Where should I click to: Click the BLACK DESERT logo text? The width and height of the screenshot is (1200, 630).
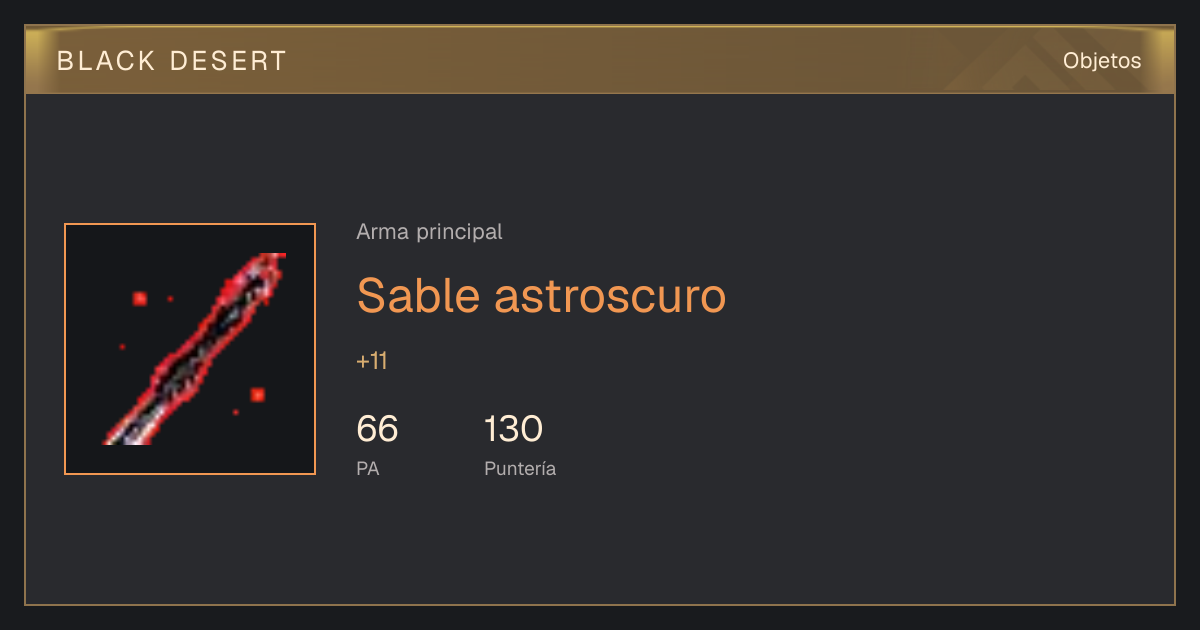pyautogui.click(x=172, y=61)
